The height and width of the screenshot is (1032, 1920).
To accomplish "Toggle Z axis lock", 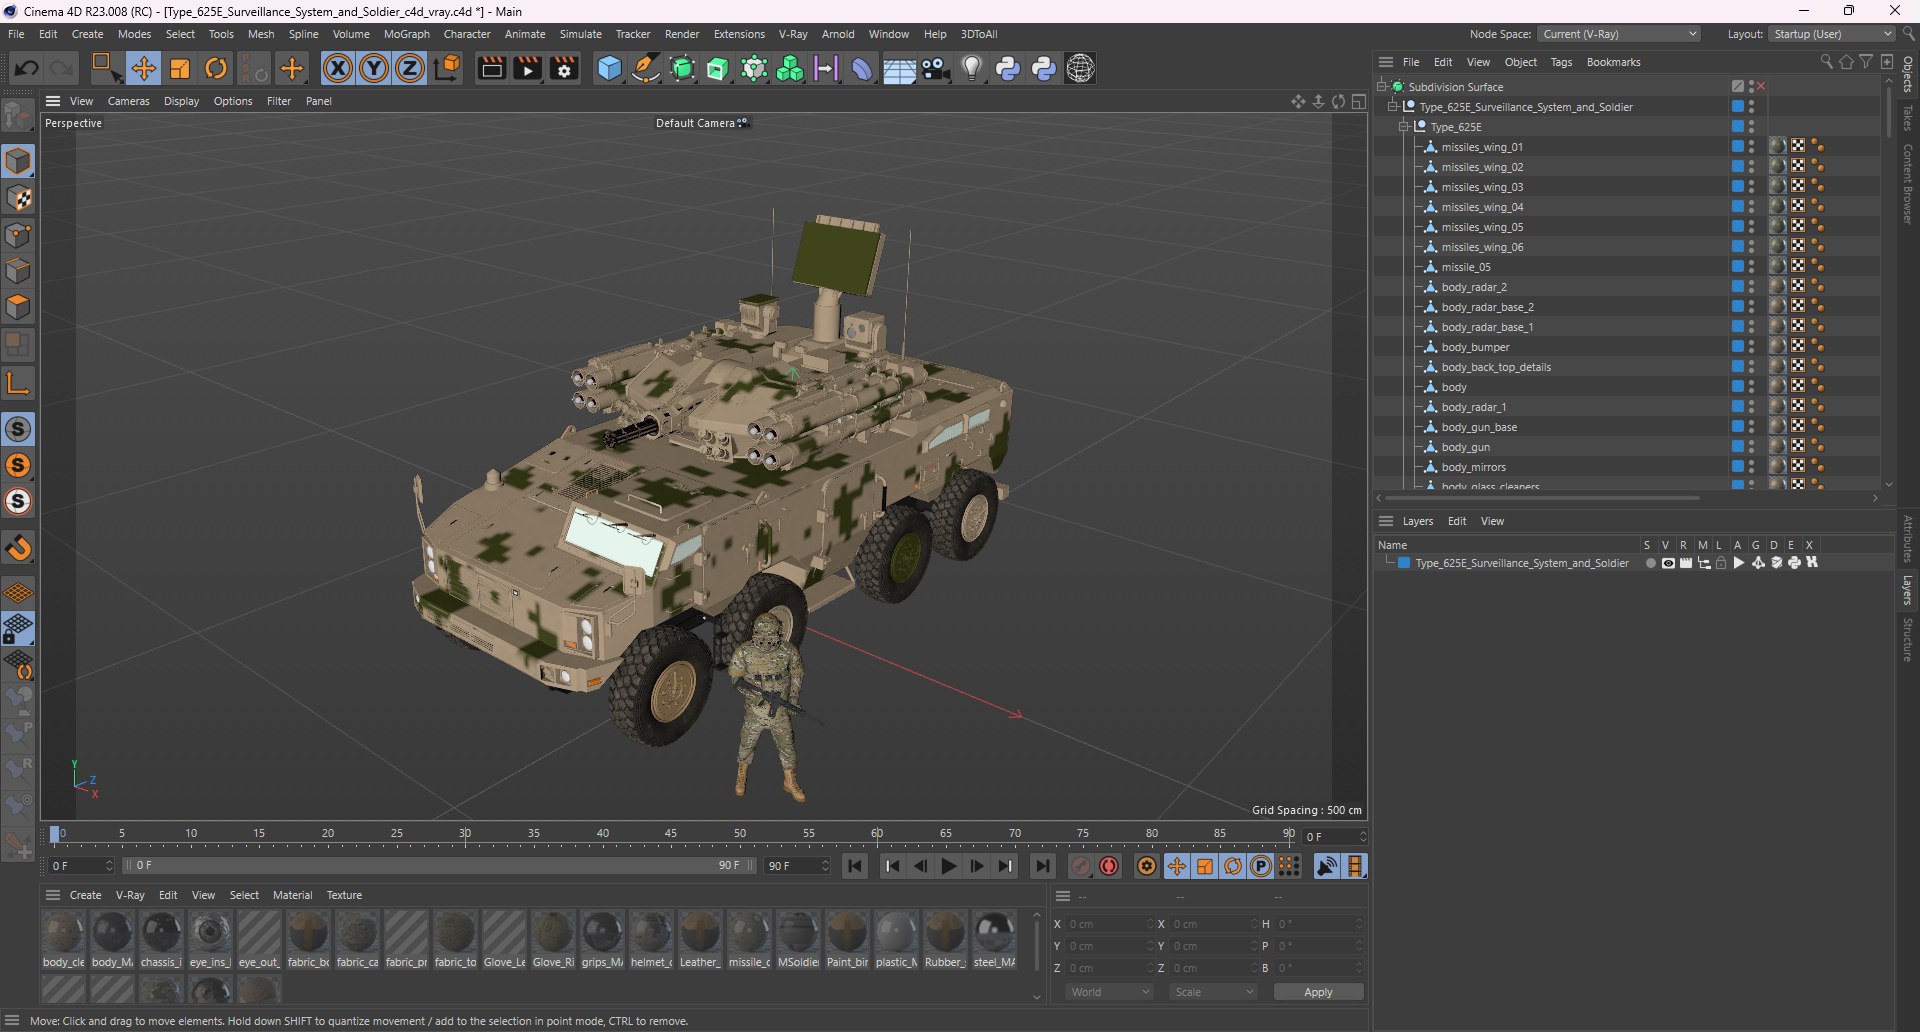I will 410,68.
